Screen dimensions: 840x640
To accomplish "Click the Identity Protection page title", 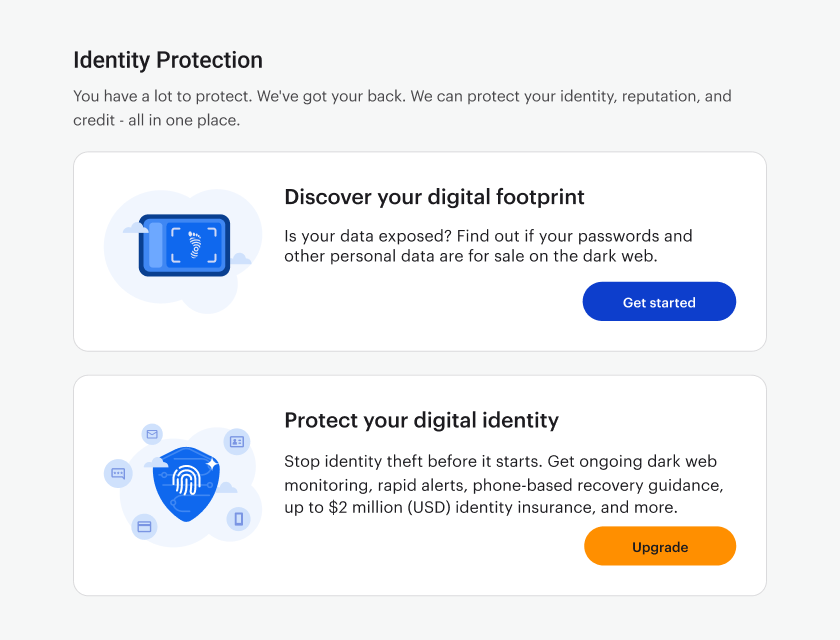I will click(x=168, y=60).
